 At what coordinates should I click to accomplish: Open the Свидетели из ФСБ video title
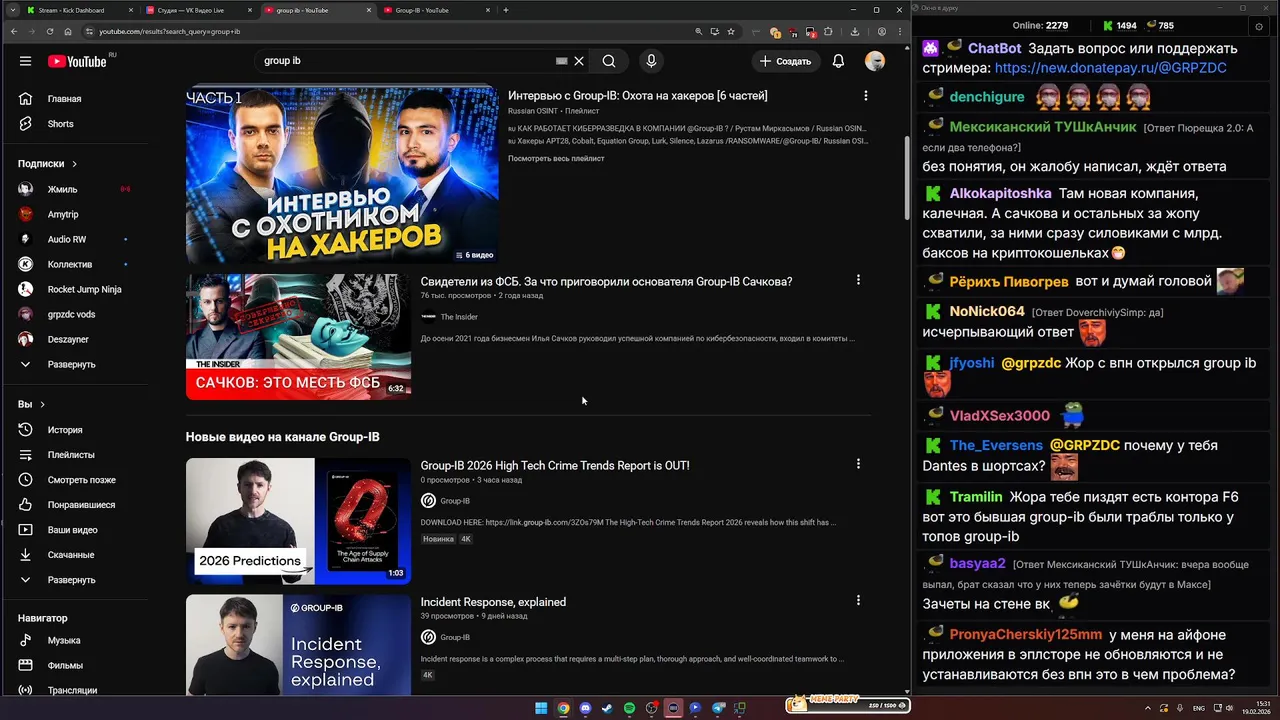606,282
